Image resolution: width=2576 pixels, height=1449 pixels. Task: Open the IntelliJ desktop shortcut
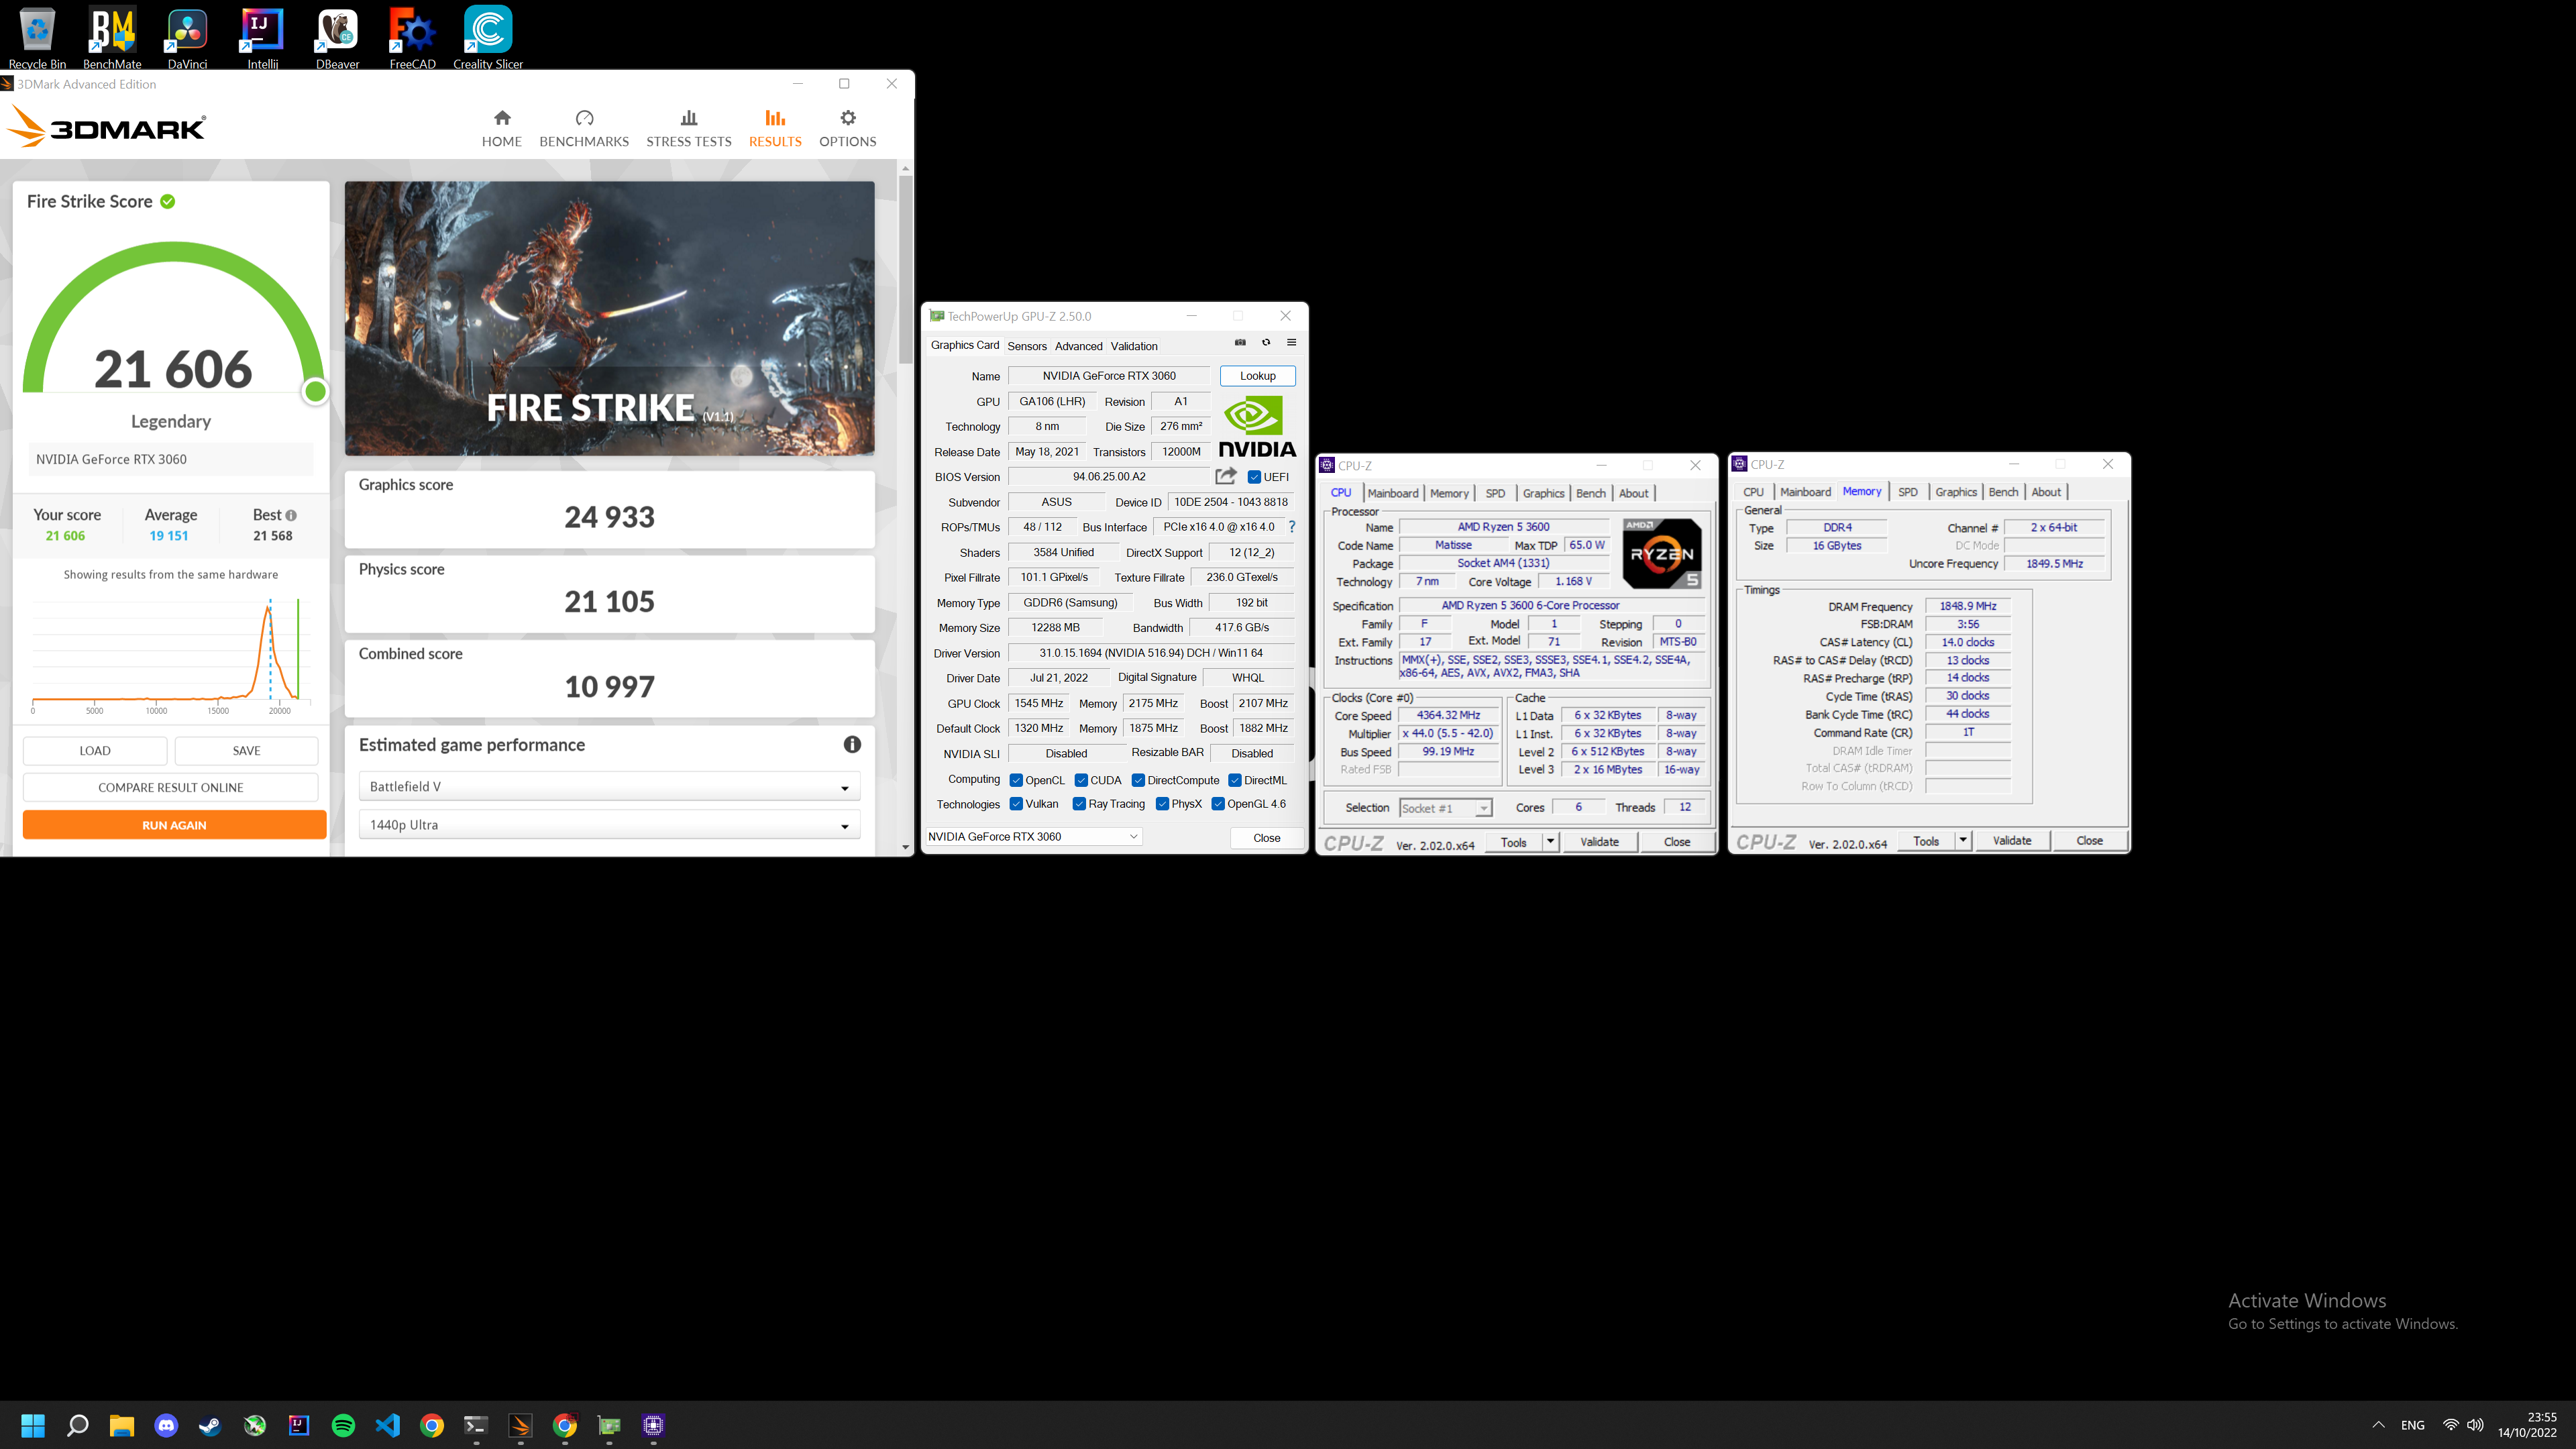coord(262,37)
